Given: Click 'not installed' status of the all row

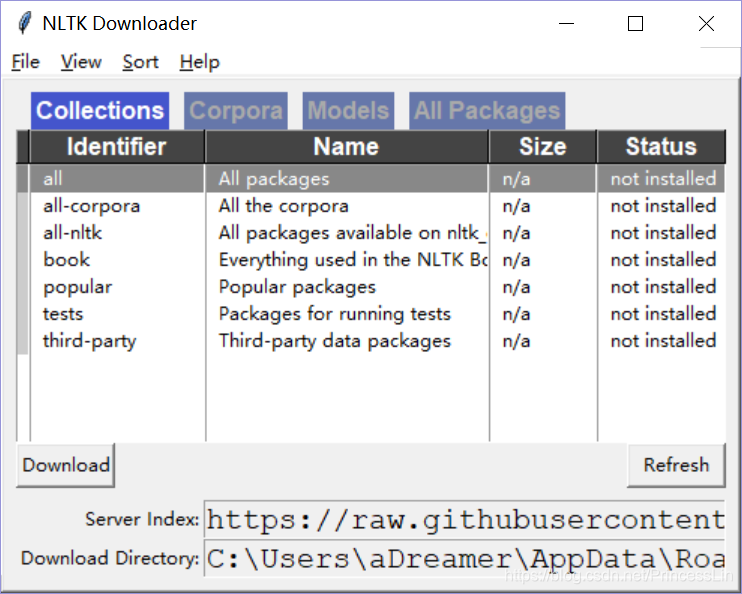Looking at the screenshot, I should (663, 179).
